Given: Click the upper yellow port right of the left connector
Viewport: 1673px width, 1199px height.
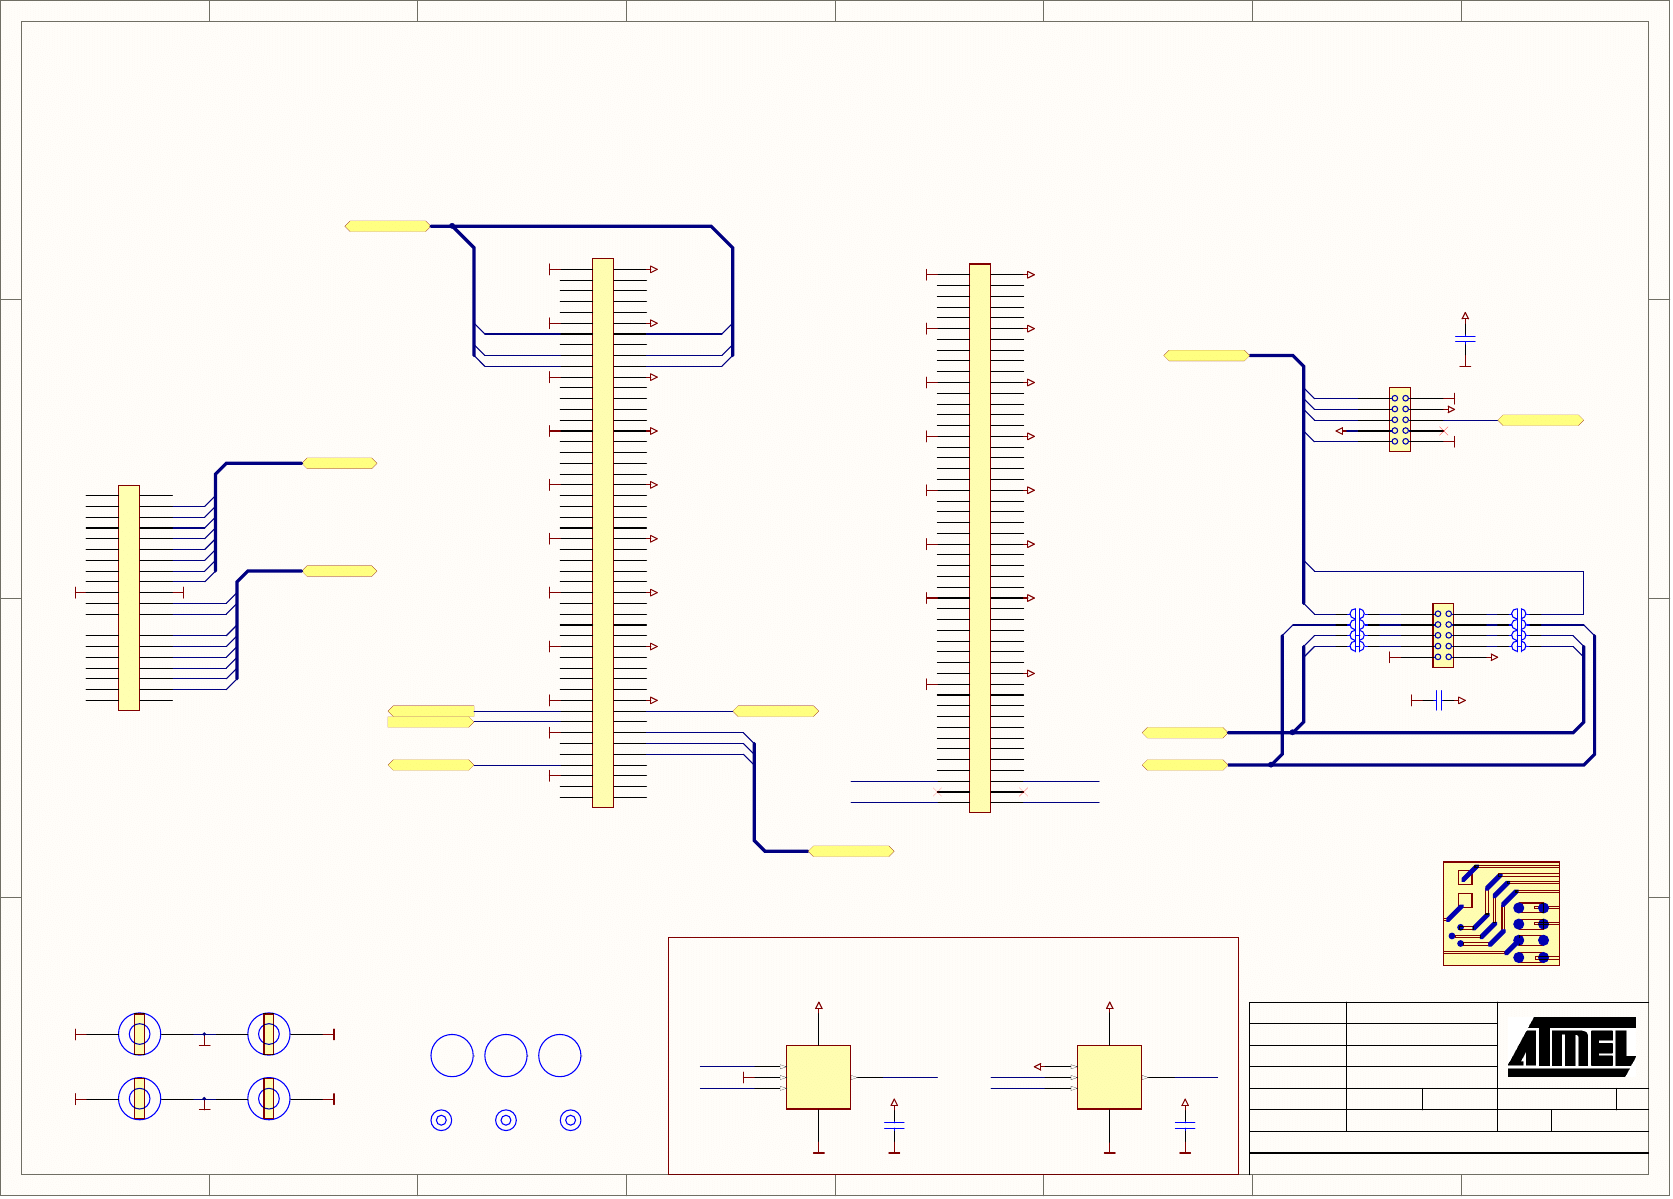Looking at the screenshot, I should (x=339, y=463).
